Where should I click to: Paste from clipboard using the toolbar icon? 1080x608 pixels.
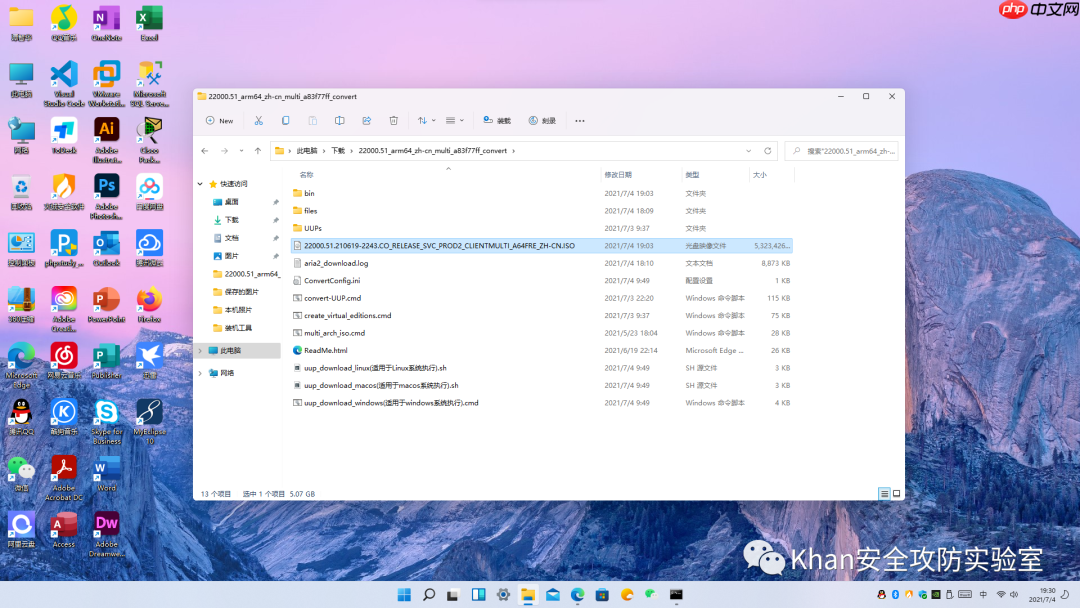(x=312, y=120)
